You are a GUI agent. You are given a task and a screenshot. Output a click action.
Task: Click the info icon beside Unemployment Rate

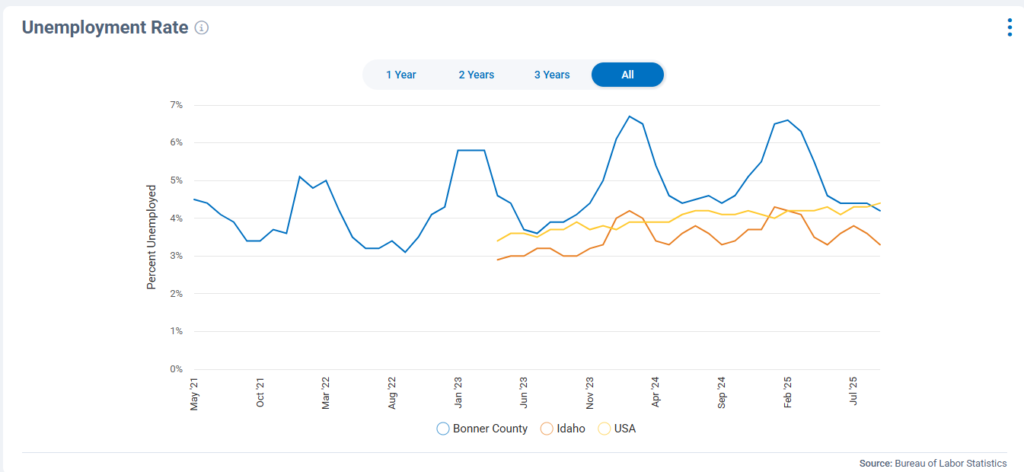tap(202, 28)
